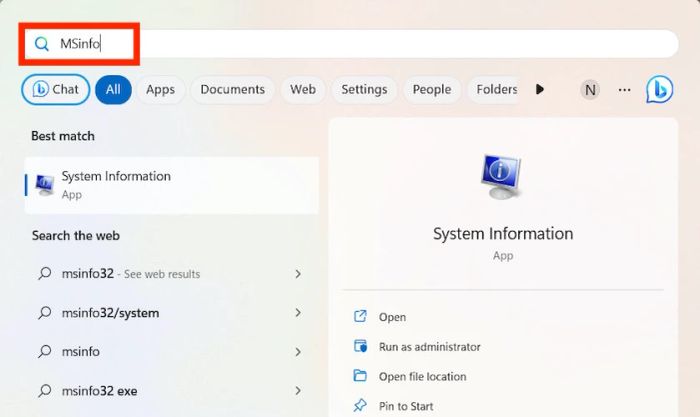Expand the msinfo32/system chevron

coord(298,313)
